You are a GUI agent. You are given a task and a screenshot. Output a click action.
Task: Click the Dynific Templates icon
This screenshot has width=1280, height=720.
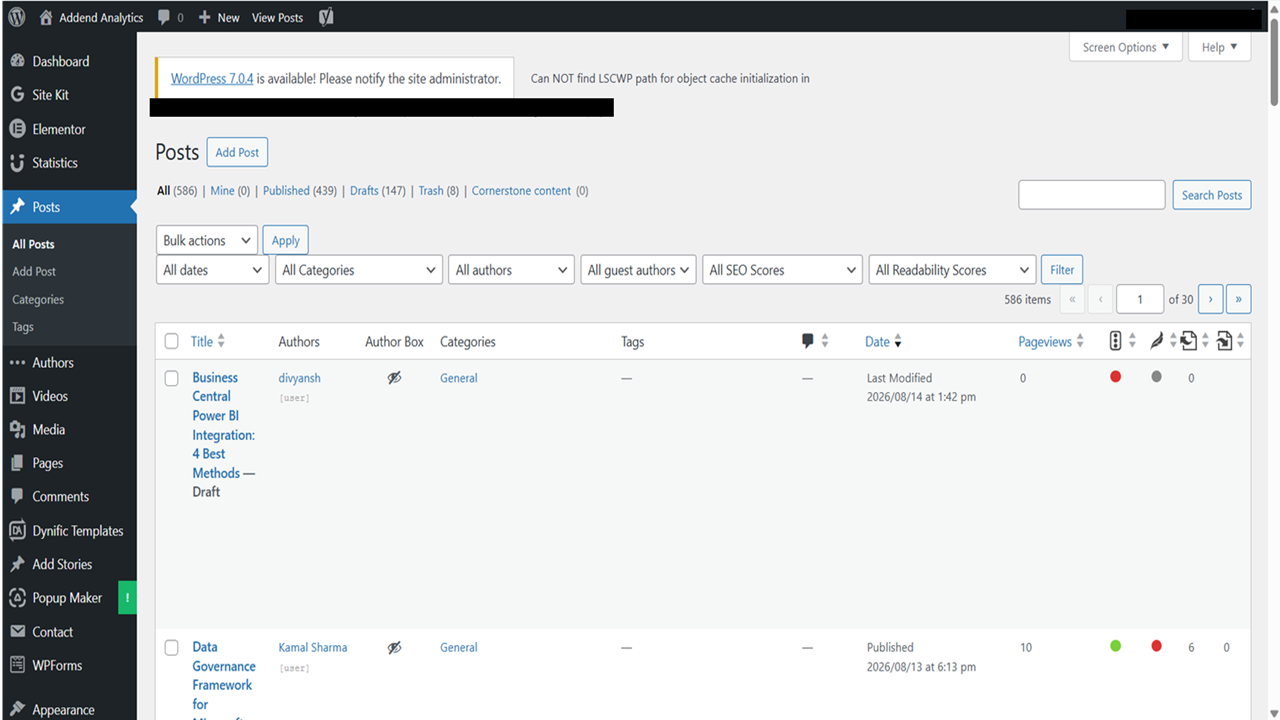point(17,531)
